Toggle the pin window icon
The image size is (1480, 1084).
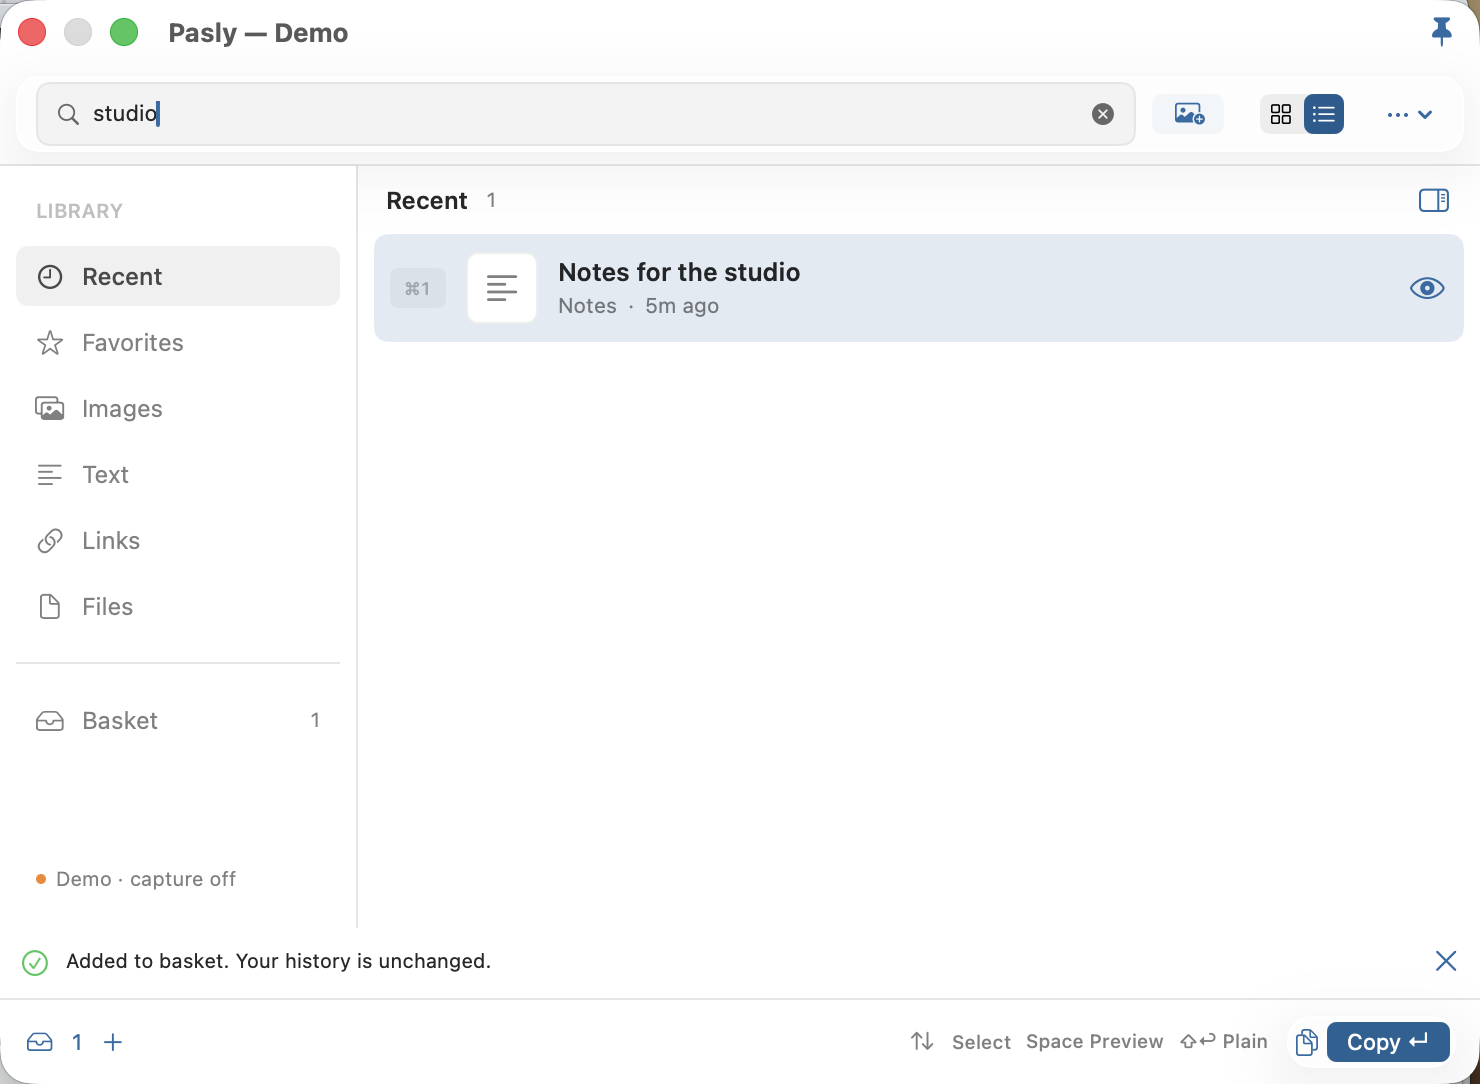click(1441, 32)
